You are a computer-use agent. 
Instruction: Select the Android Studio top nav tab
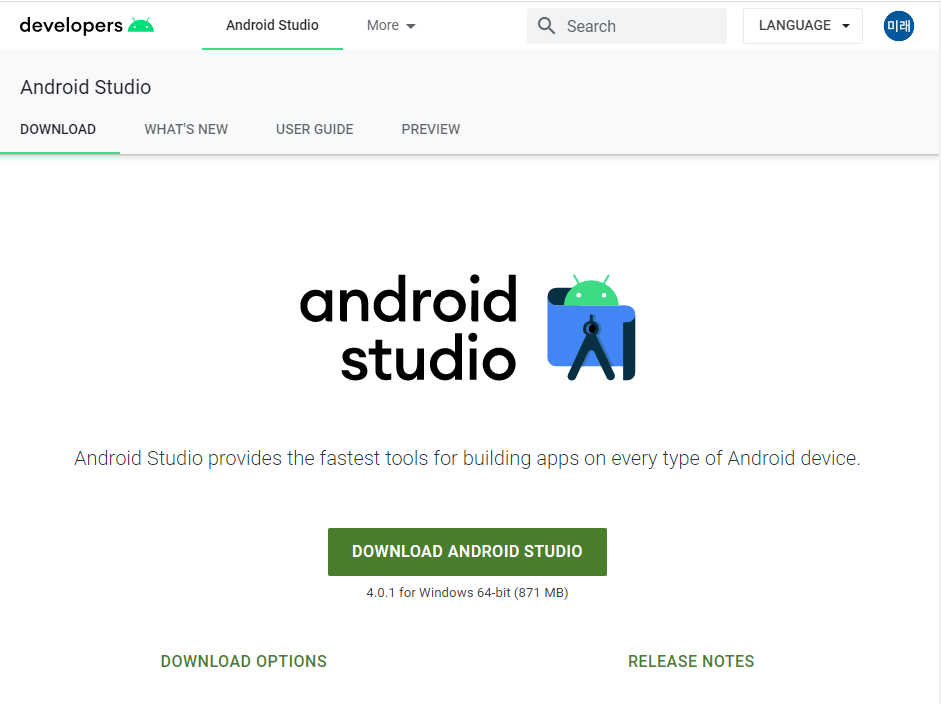click(272, 25)
